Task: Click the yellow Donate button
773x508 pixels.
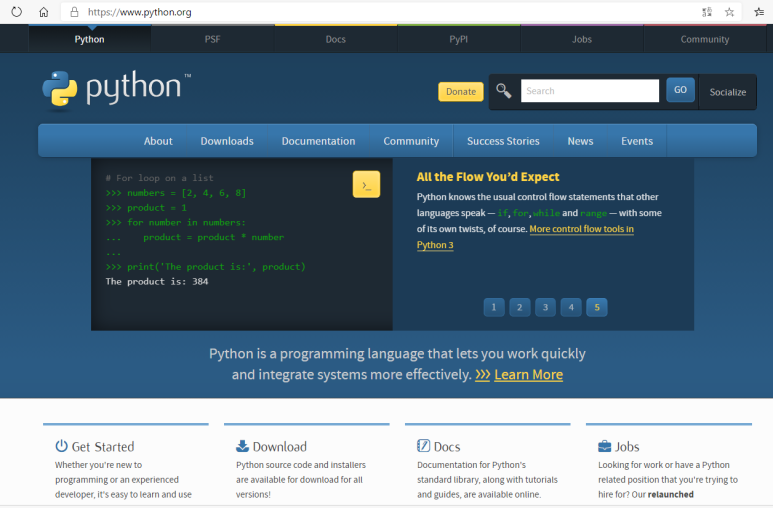Action: point(461,92)
